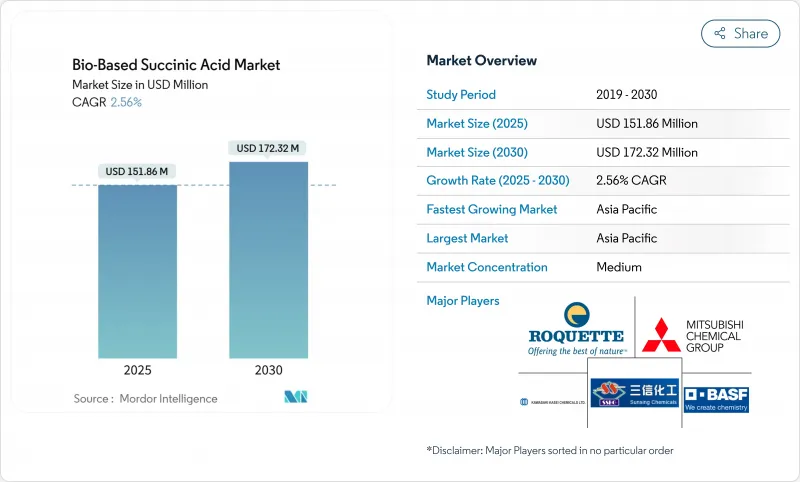Click the BASF logo
Image resolution: width=800 pixels, height=482 pixels.
pyautogui.click(x=716, y=397)
